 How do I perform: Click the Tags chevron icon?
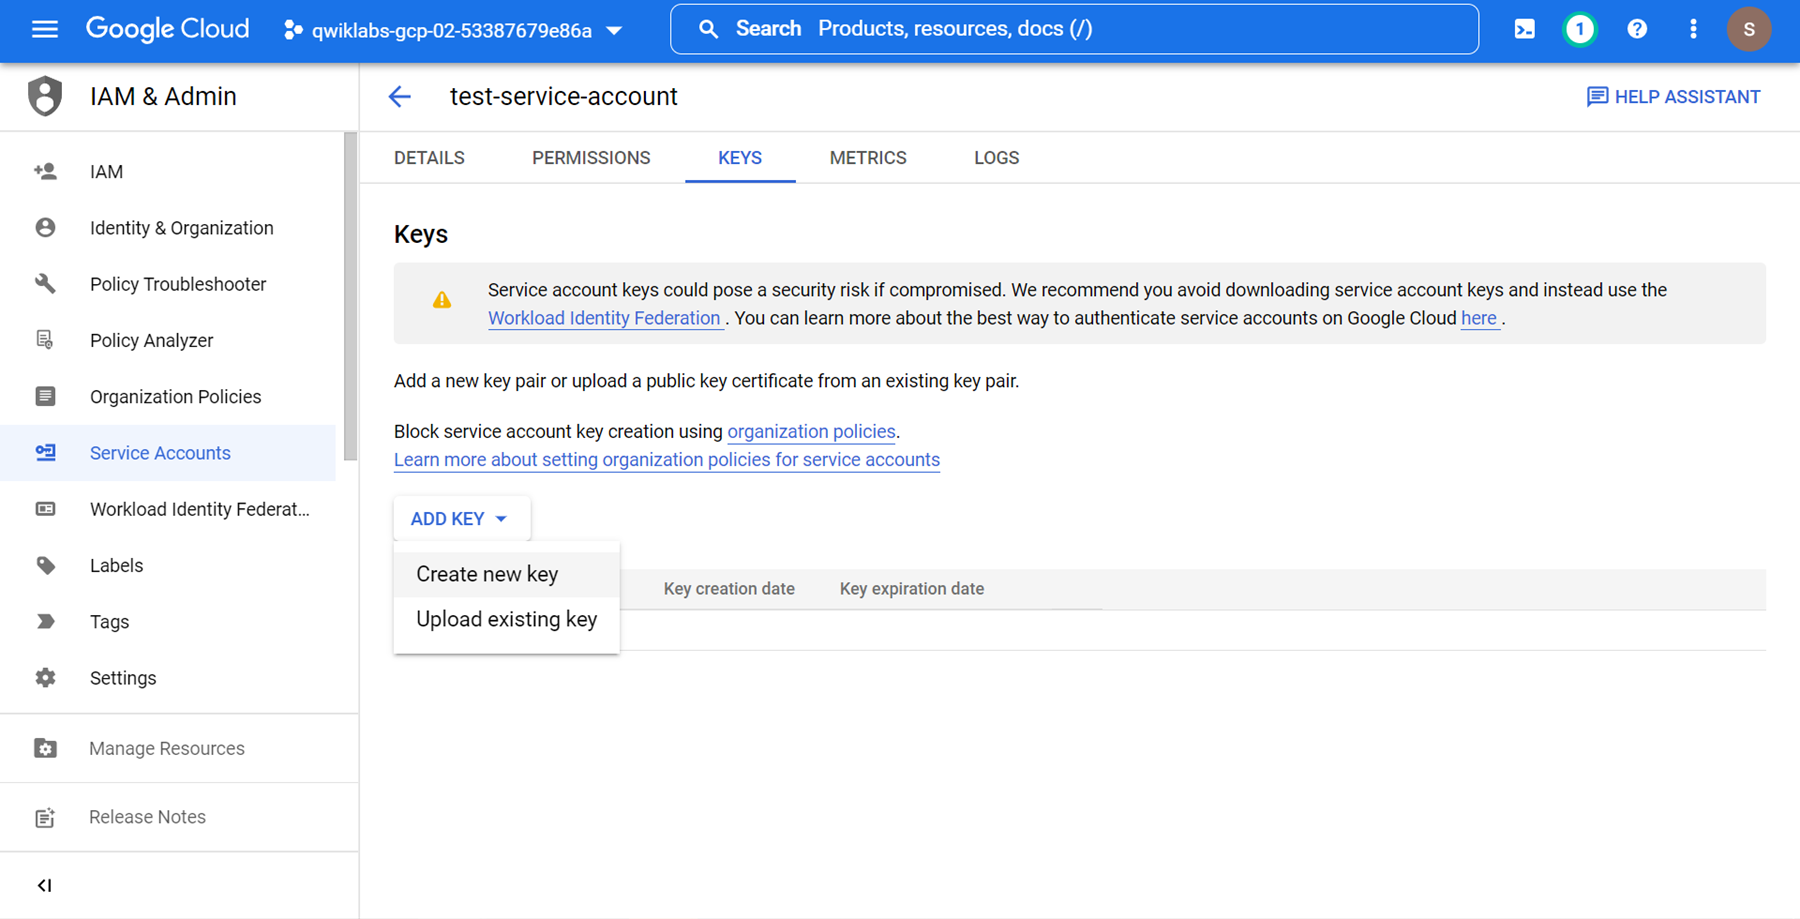coord(45,621)
